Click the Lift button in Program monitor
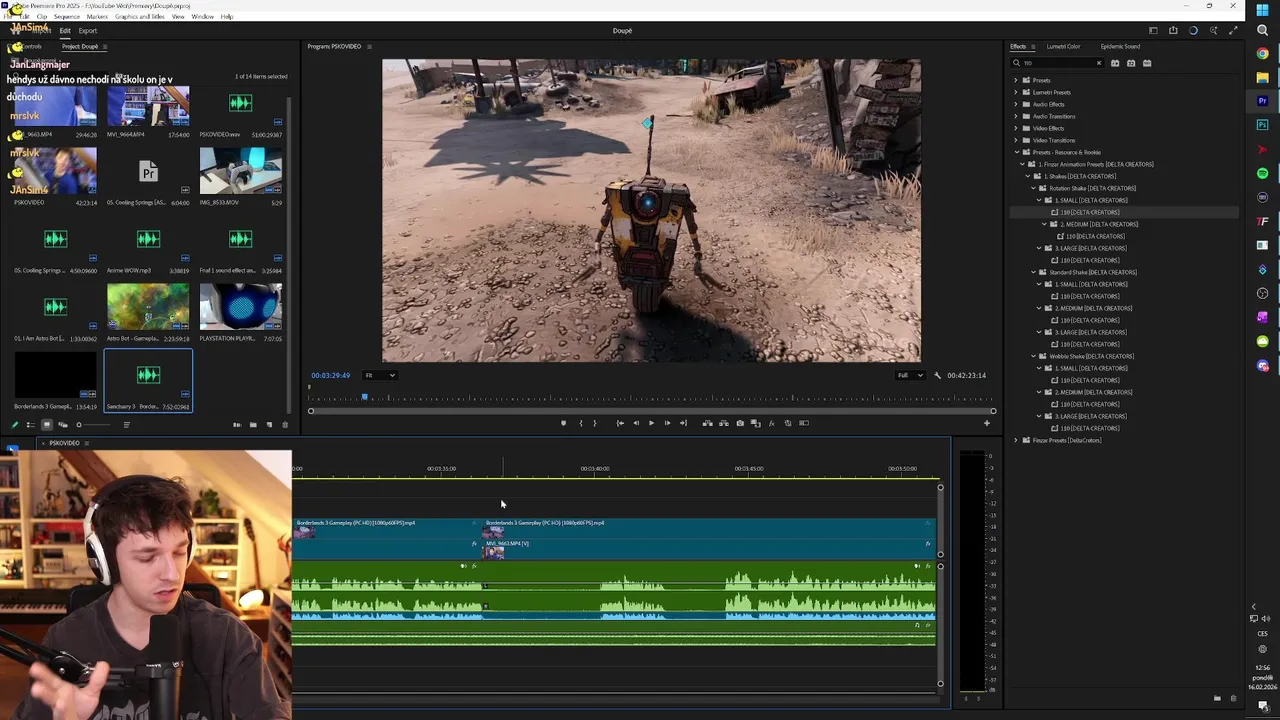This screenshot has height=720, width=1280. tap(707, 423)
